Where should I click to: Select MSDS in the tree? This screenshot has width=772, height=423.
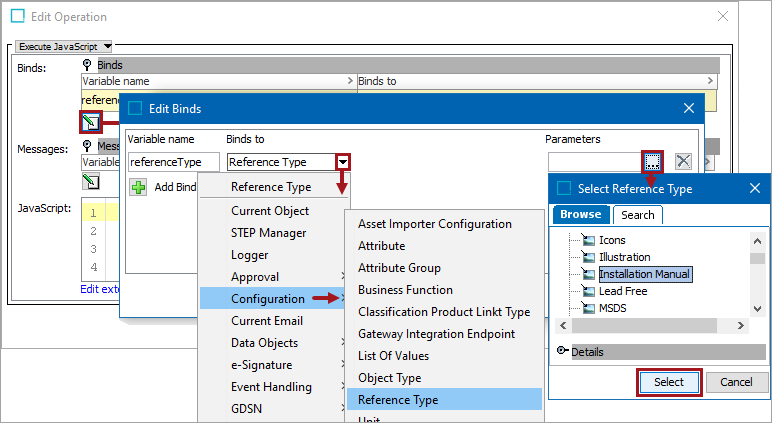point(612,308)
